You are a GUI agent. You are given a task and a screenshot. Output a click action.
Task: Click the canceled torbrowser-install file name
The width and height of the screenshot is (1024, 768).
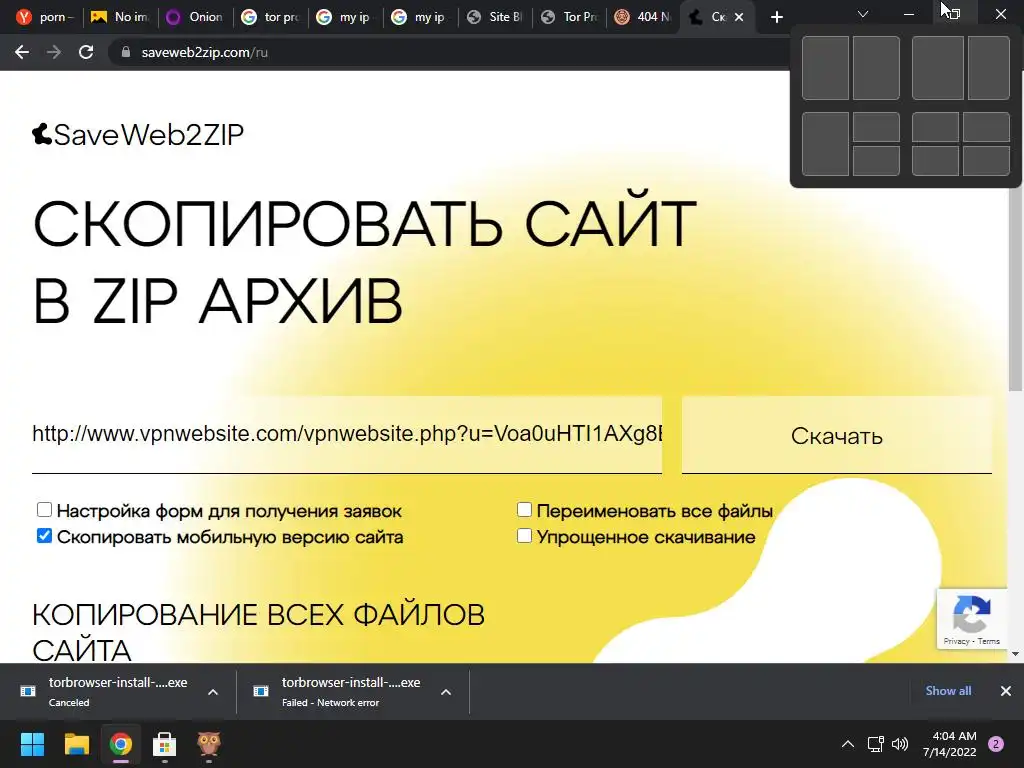tap(118, 682)
